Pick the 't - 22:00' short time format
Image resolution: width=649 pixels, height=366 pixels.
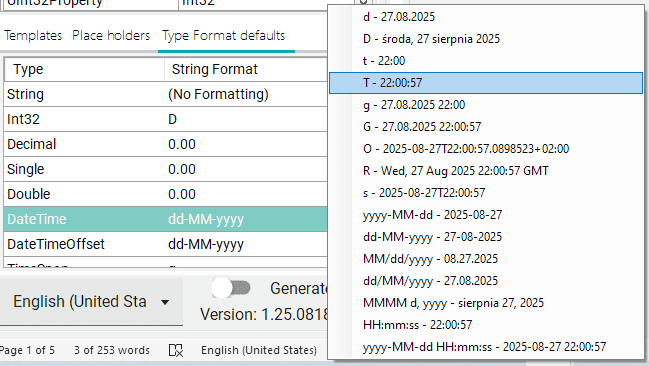(486, 61)
